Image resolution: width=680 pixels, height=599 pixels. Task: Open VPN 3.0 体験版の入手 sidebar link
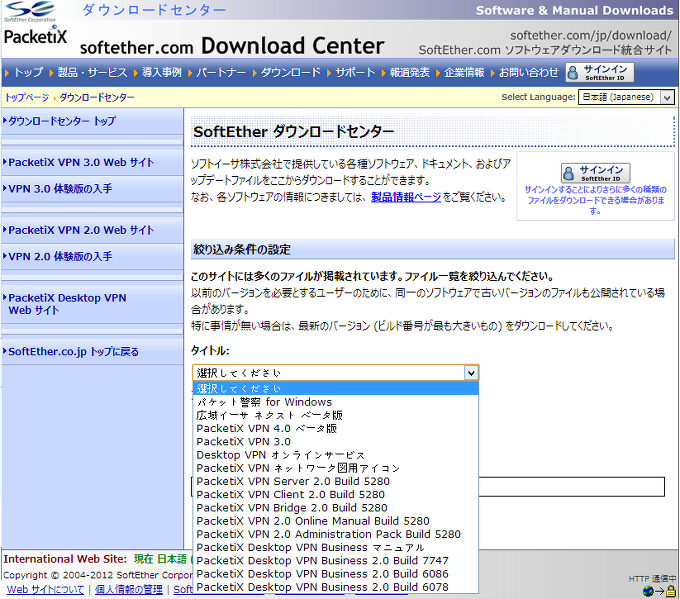pos(60,189)
